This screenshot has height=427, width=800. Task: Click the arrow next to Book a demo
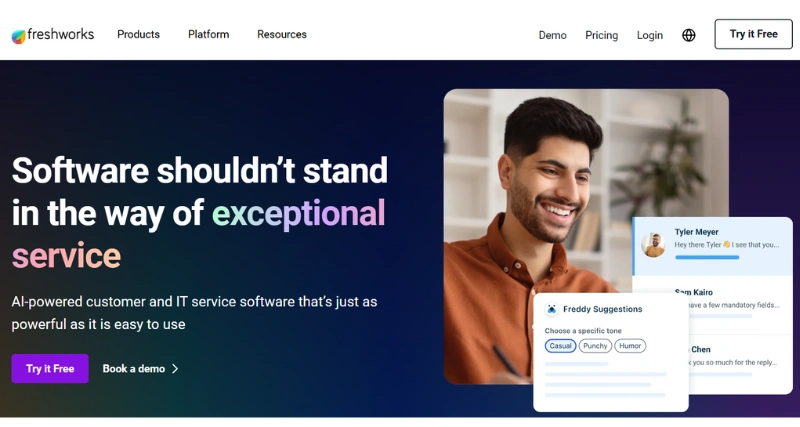tap(175, 369)
